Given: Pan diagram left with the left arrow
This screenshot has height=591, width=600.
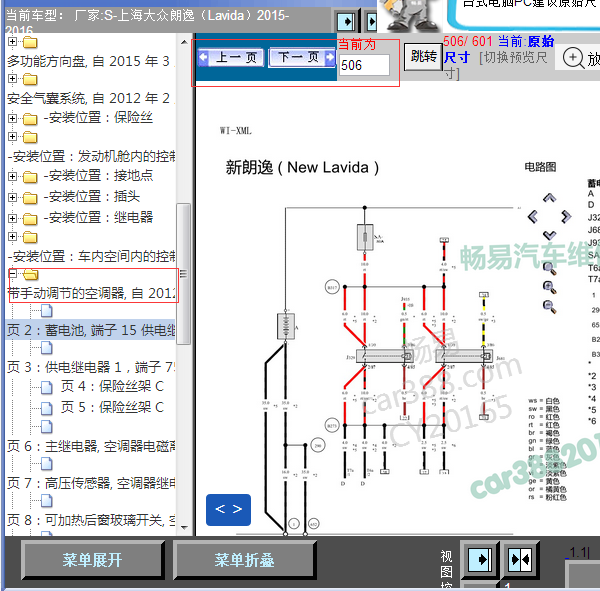Looking at the screenshot, I should 533,217.
